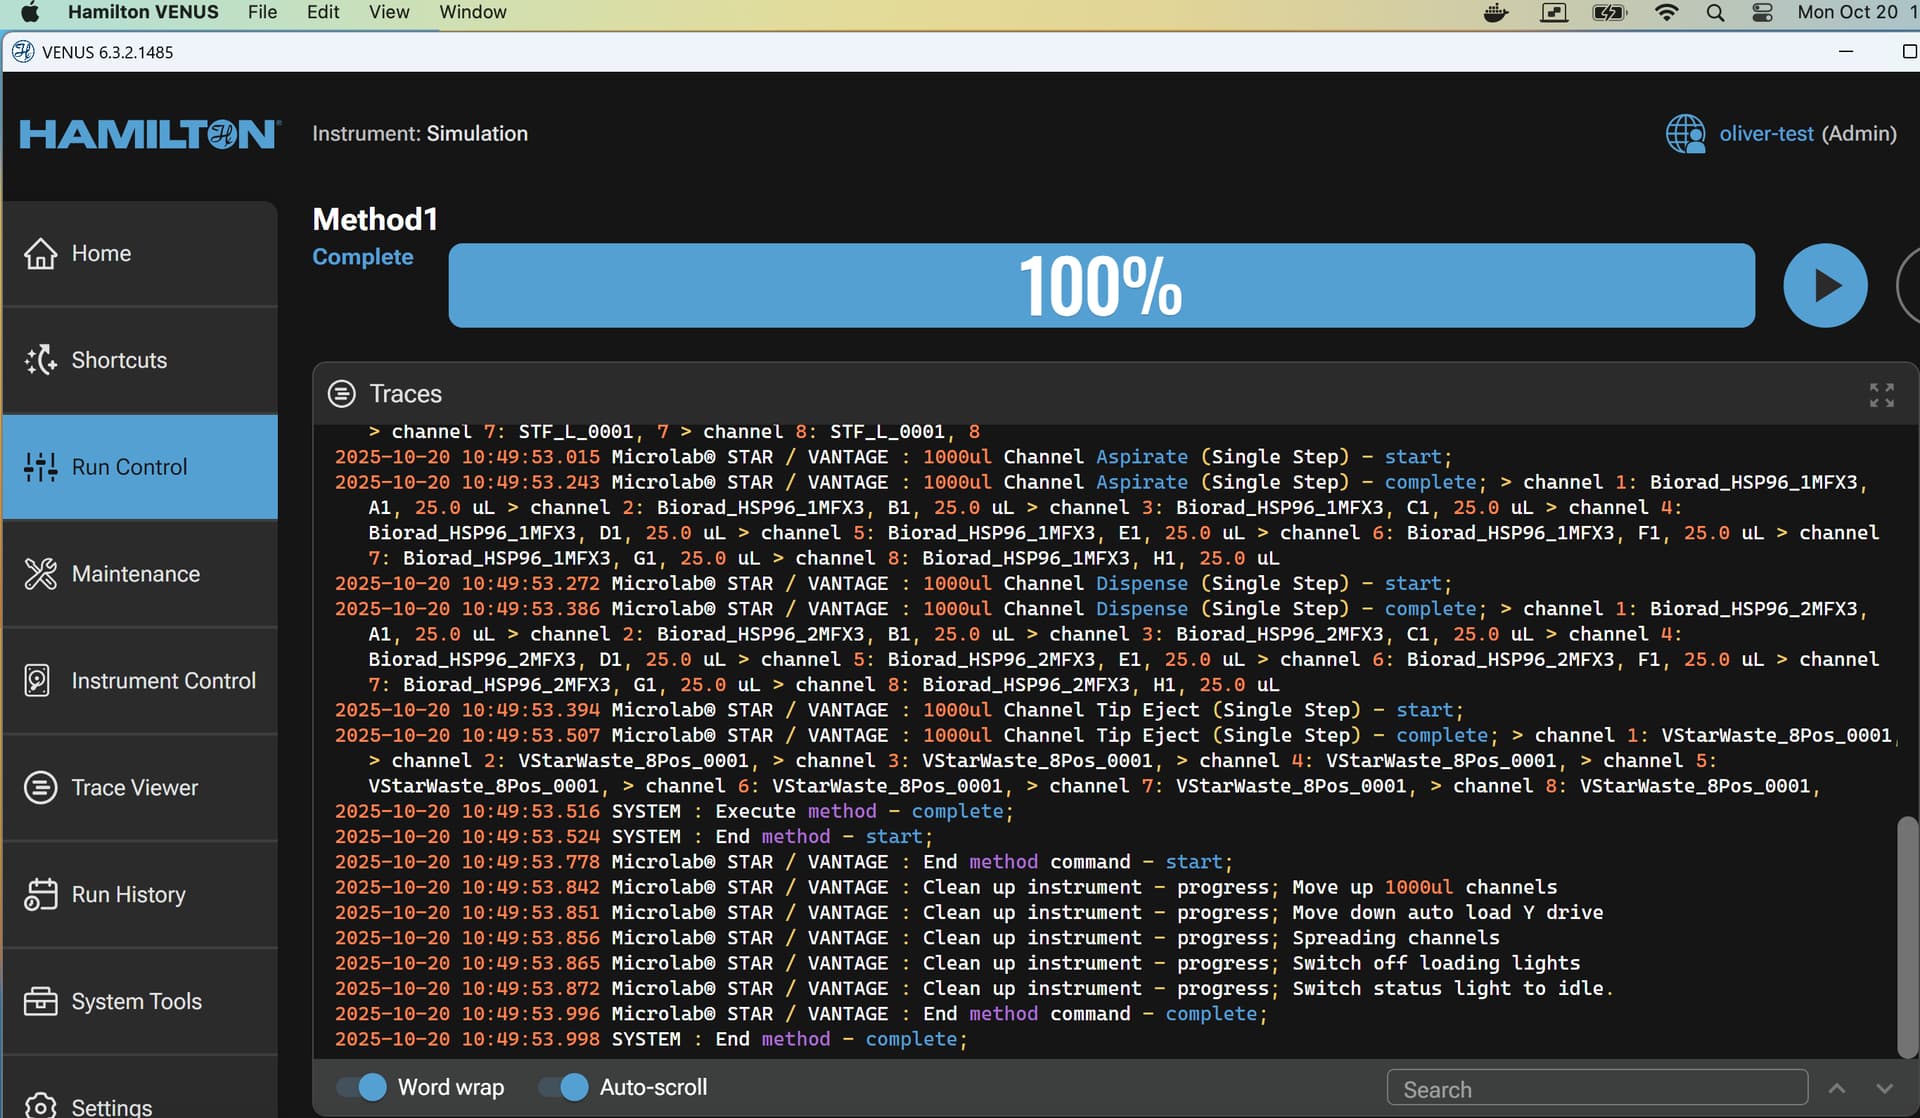This screenshot has width=1920, height=1118.
Task: Open Shortcuts from the sidebar
Action: 40,360
